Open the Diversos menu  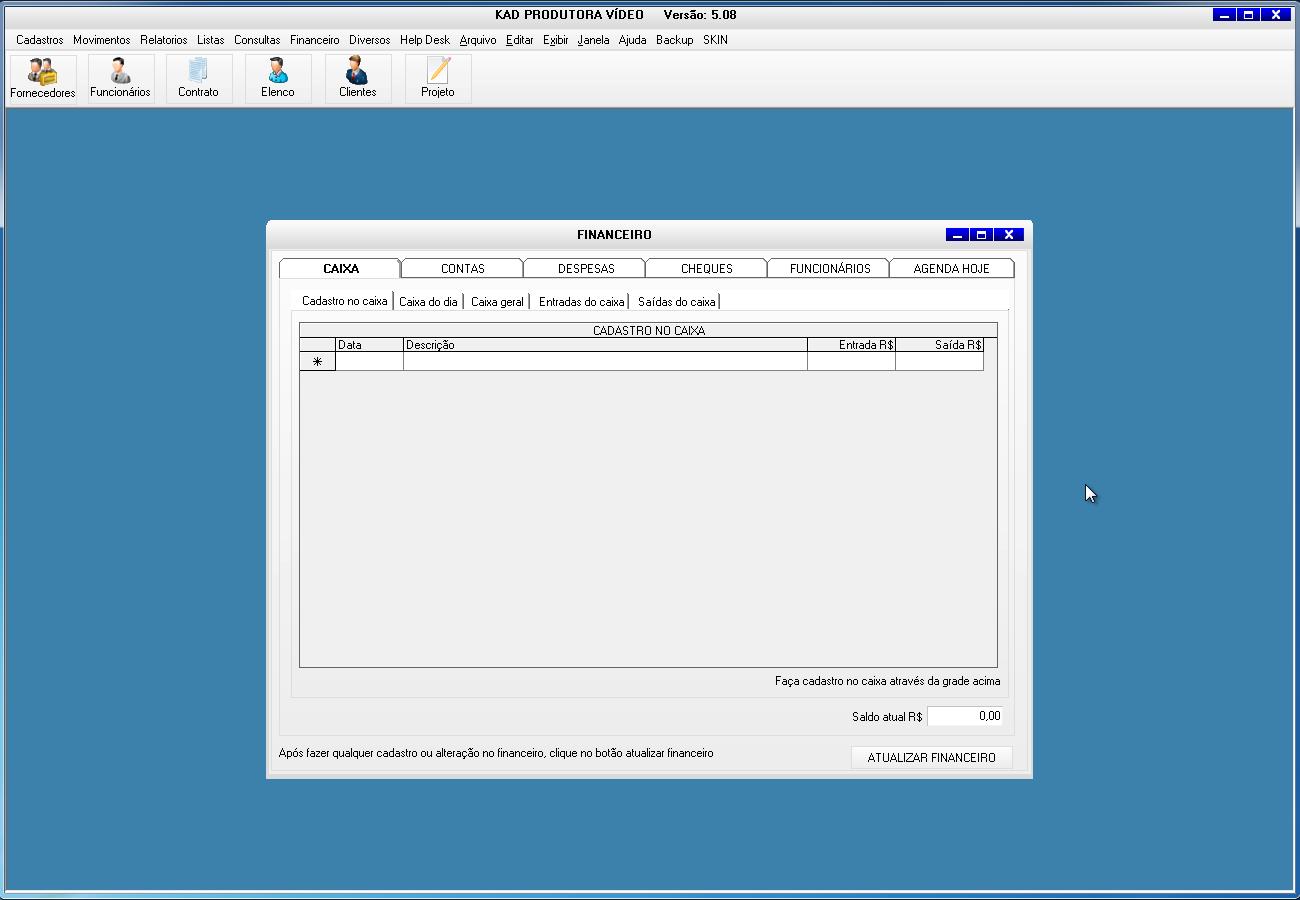pyautogui.click(x=370, y=40)
